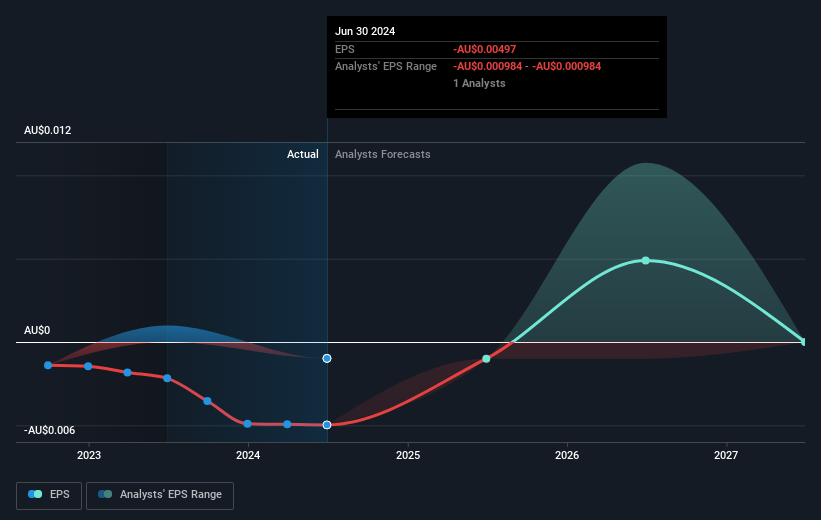Select the mid-2025 forecast EPS point
This screenshot has height=520, width=821.
pos(486,359)
